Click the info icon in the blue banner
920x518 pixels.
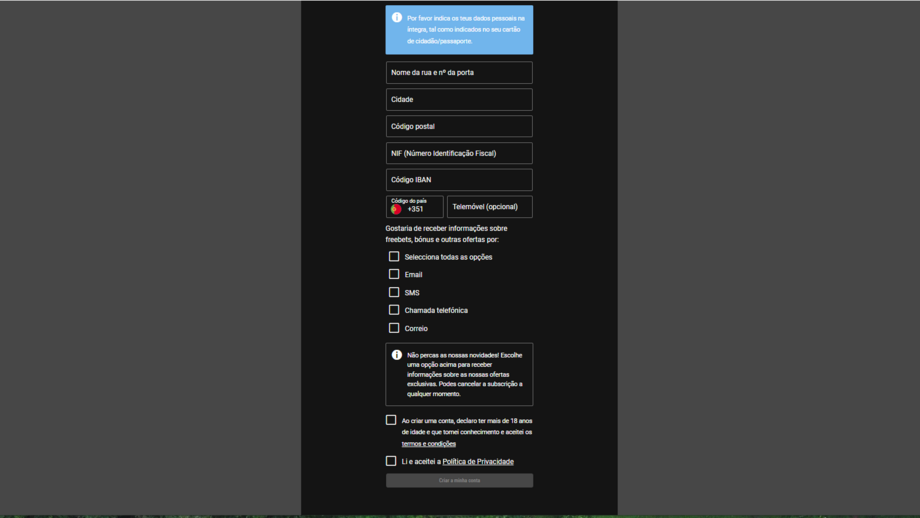pyautogui.click(x=397, y=18)
